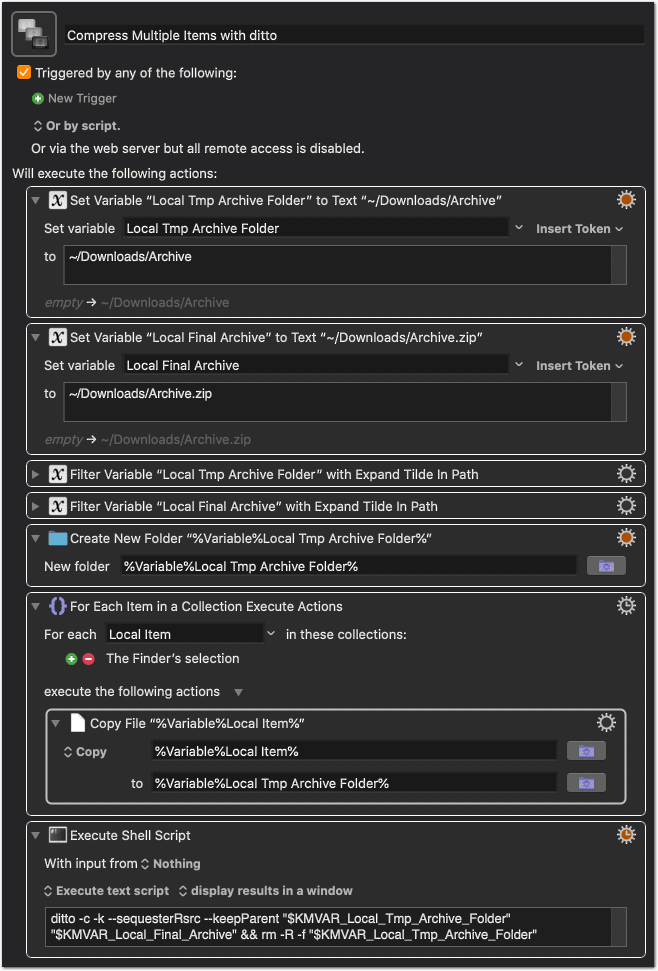Viewport: 658px width, 971px height.
Task: Remove Finder's selection collection with the red minus
Action: click(89, 659)
